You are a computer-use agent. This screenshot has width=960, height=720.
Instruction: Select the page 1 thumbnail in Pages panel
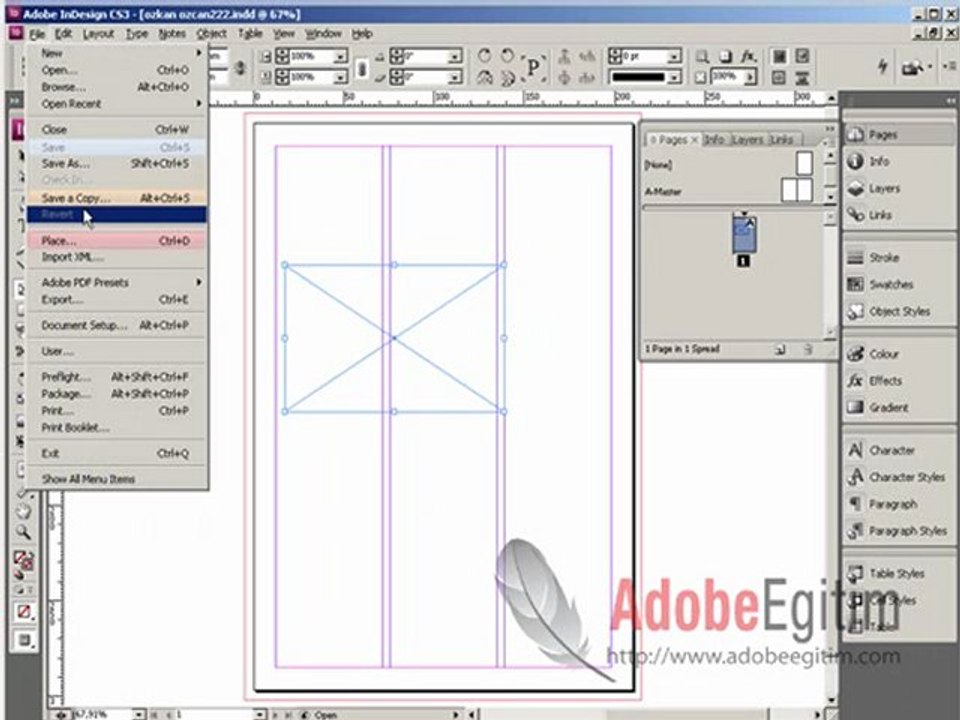[743, 234]
